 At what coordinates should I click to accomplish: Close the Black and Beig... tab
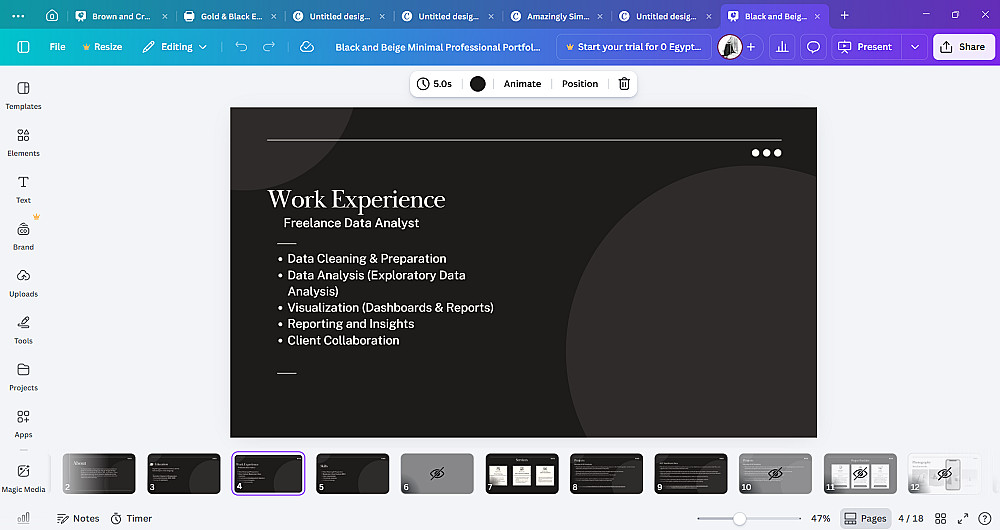(817, 17)
